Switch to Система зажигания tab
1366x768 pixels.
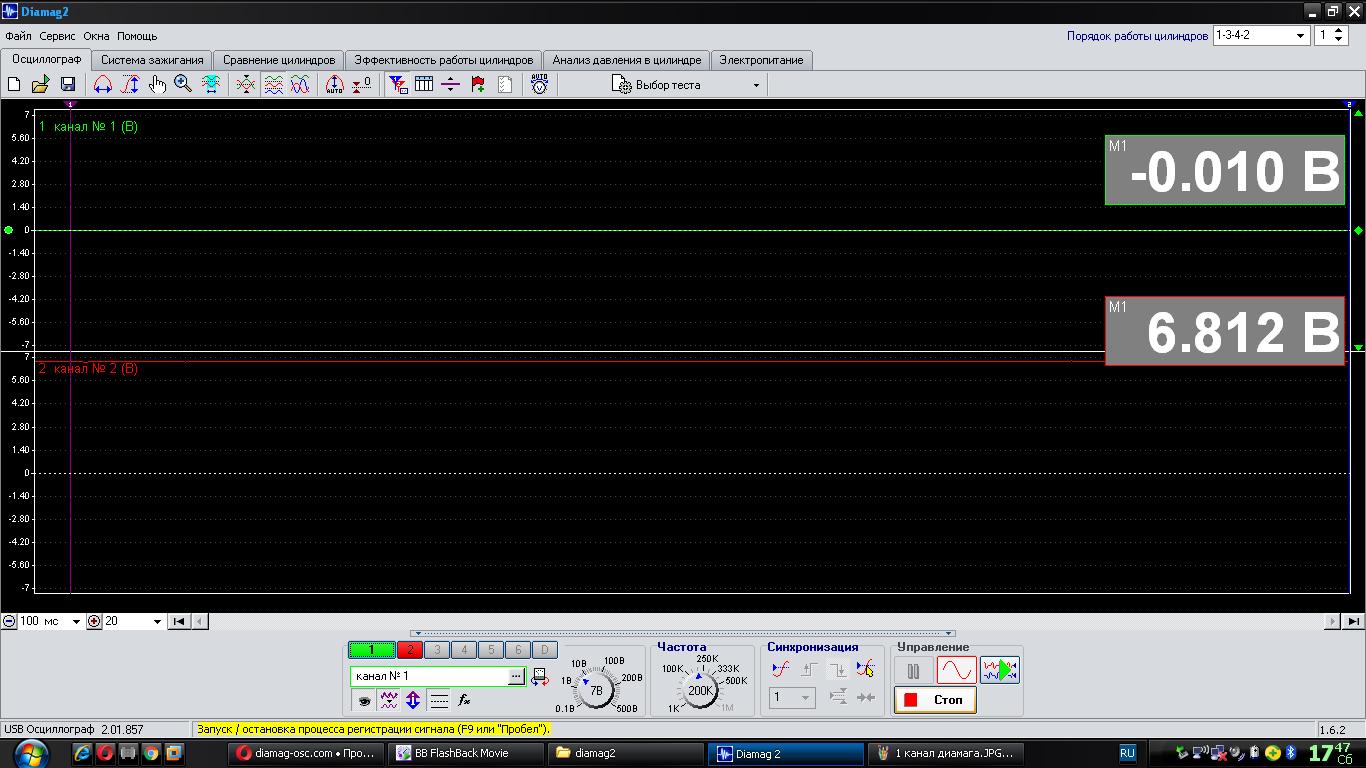(x=152, y=60)
